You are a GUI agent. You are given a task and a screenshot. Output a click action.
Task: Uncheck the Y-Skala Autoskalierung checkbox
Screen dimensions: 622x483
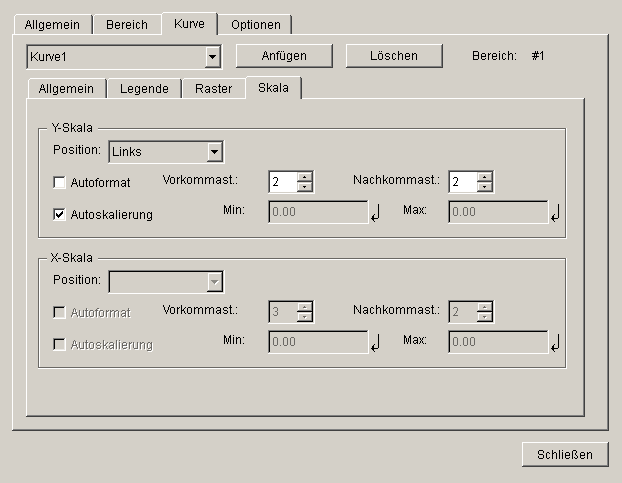(59, 215)
